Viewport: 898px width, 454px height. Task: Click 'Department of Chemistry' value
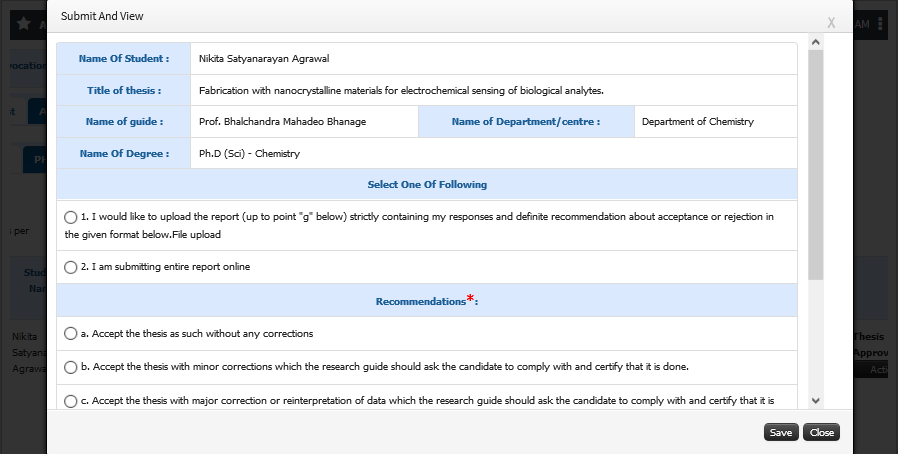698,121
